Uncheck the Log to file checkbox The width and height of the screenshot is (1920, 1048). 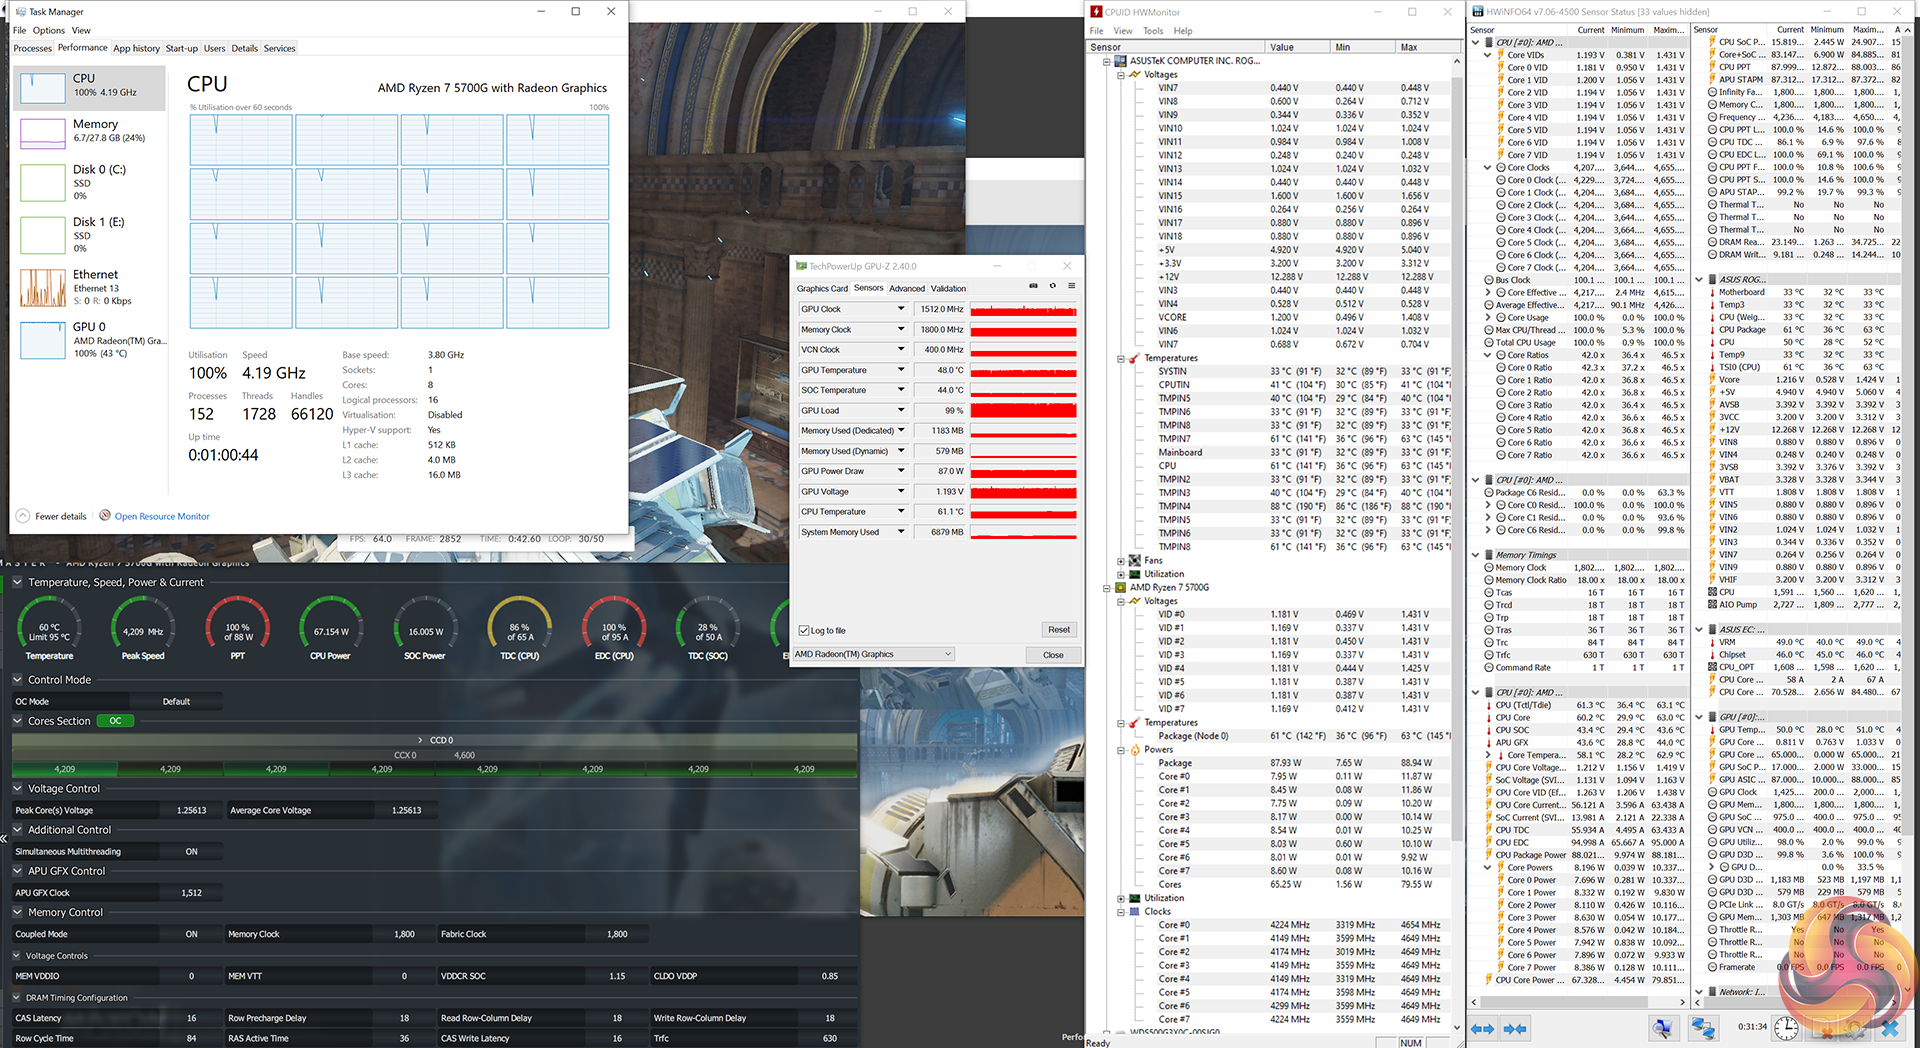point(804,631)
